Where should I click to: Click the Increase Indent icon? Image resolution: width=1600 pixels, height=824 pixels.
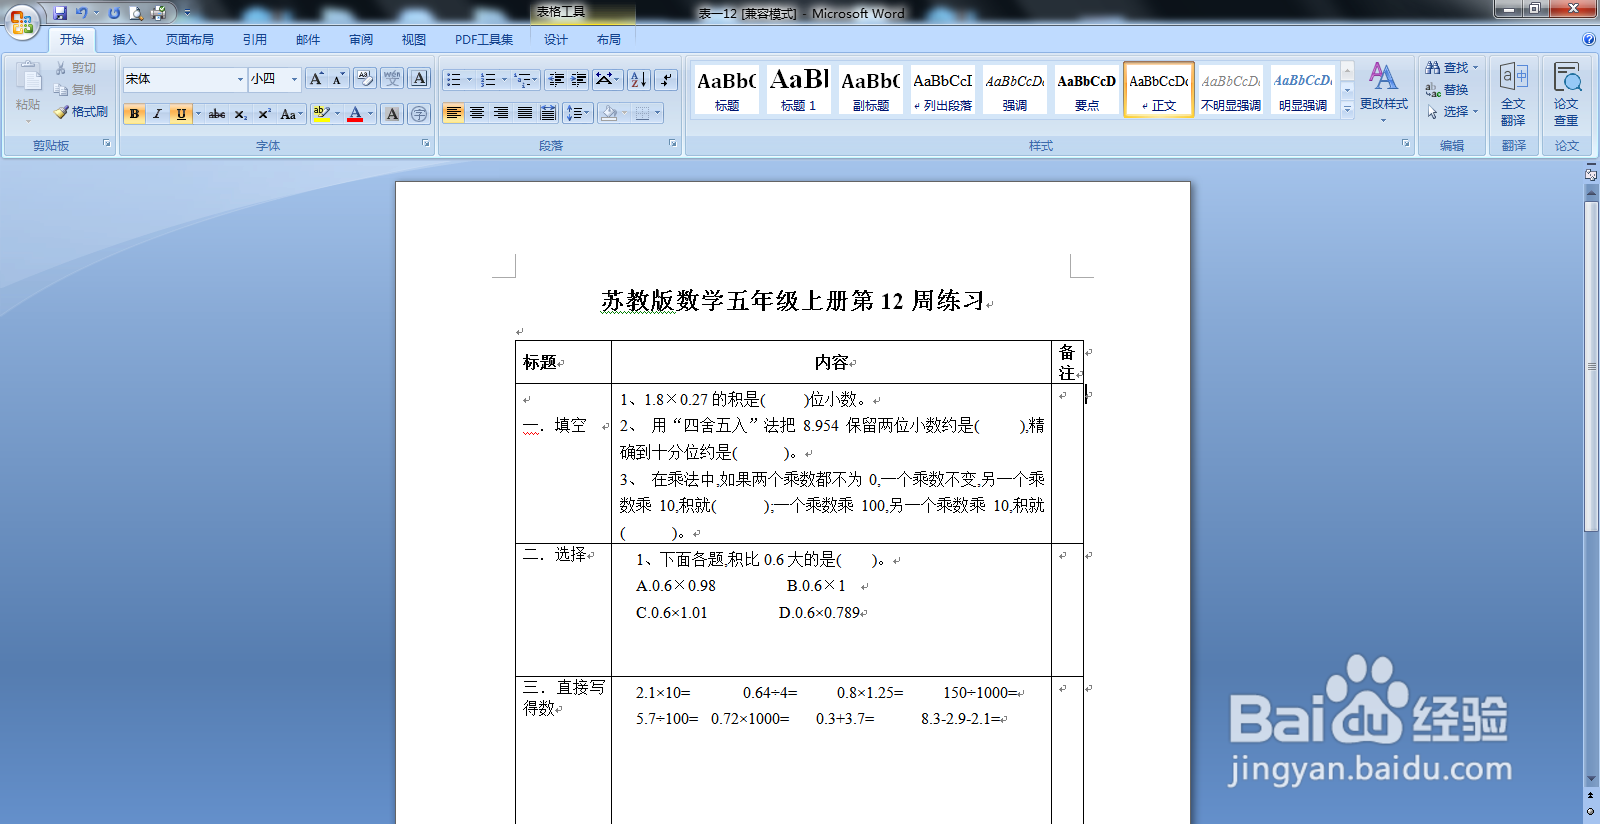(x=578, y=80)
